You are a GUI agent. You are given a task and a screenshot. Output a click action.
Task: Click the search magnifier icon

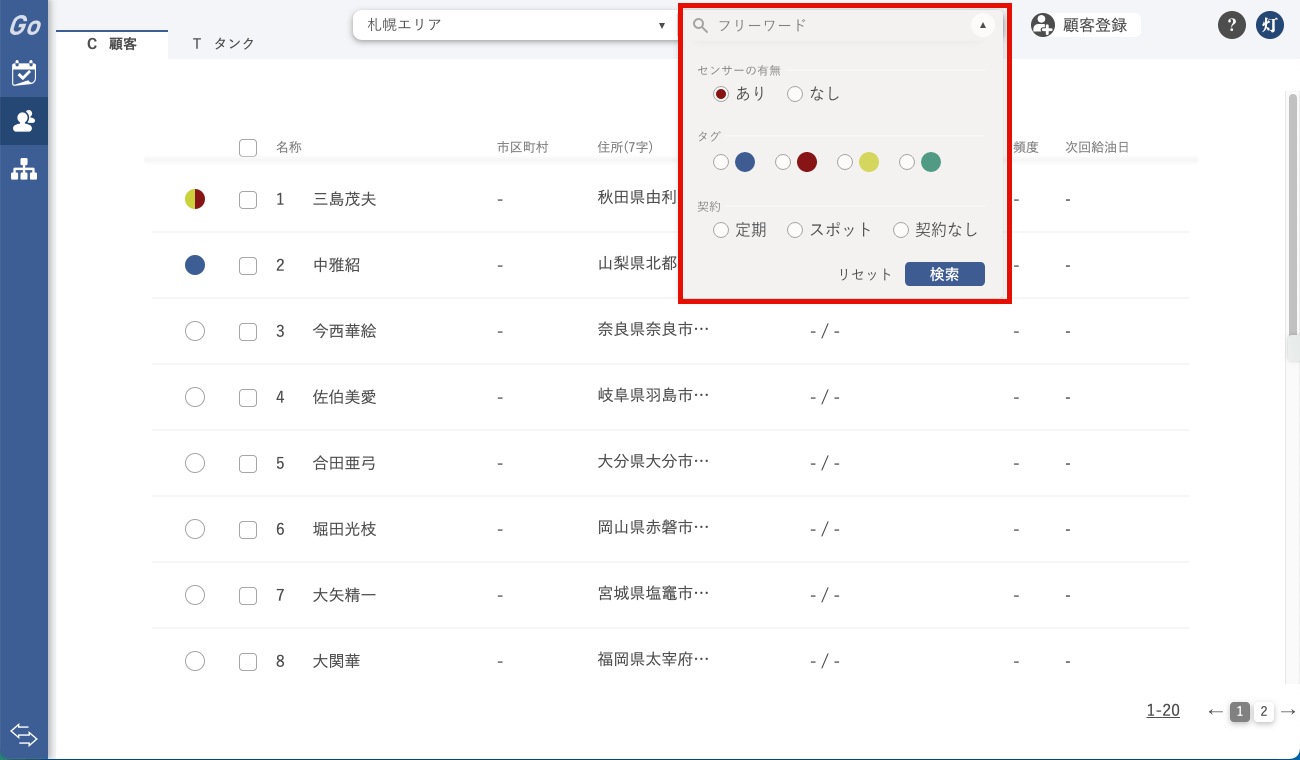coord(701,25)
